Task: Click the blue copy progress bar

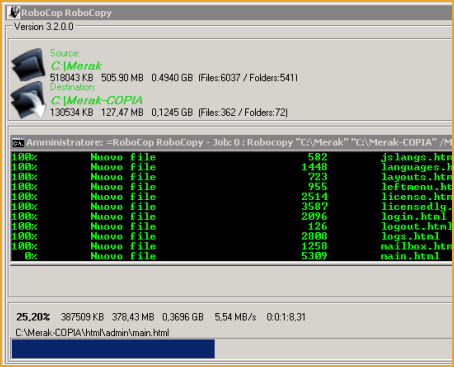Action: click(x=113, y=349)
